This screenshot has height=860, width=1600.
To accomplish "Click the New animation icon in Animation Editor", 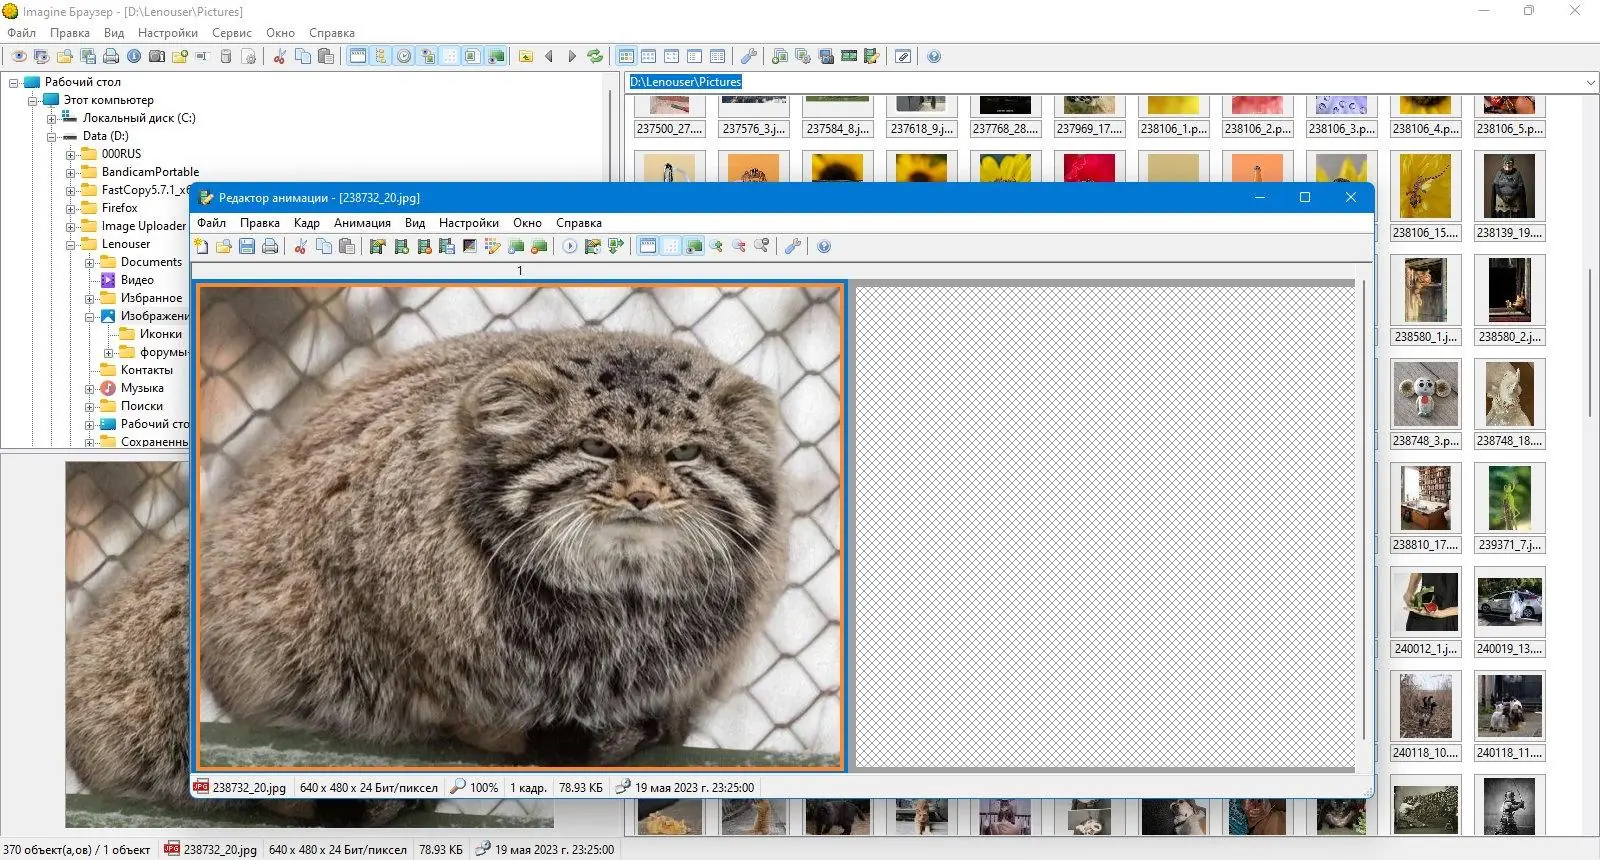I will pos(201,246).
